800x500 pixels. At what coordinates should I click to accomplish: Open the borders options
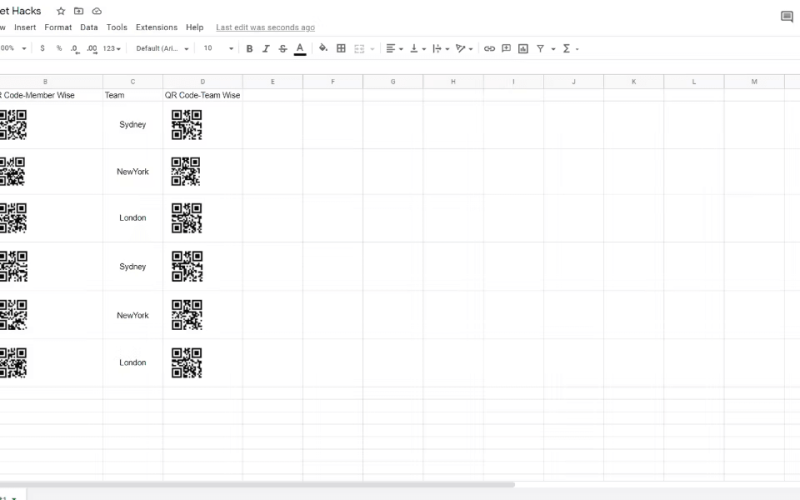[341, 48]
